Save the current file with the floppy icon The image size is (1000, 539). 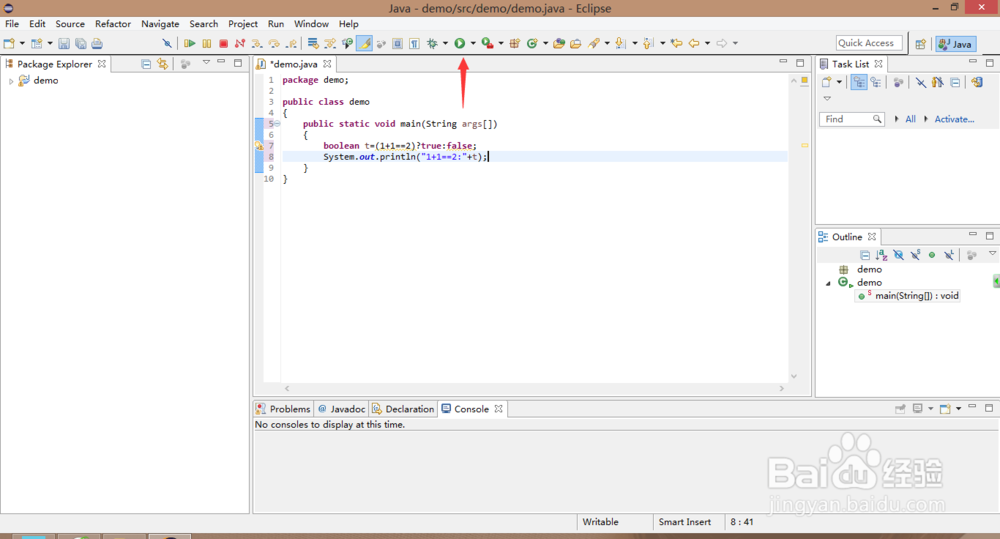(64, 43)
